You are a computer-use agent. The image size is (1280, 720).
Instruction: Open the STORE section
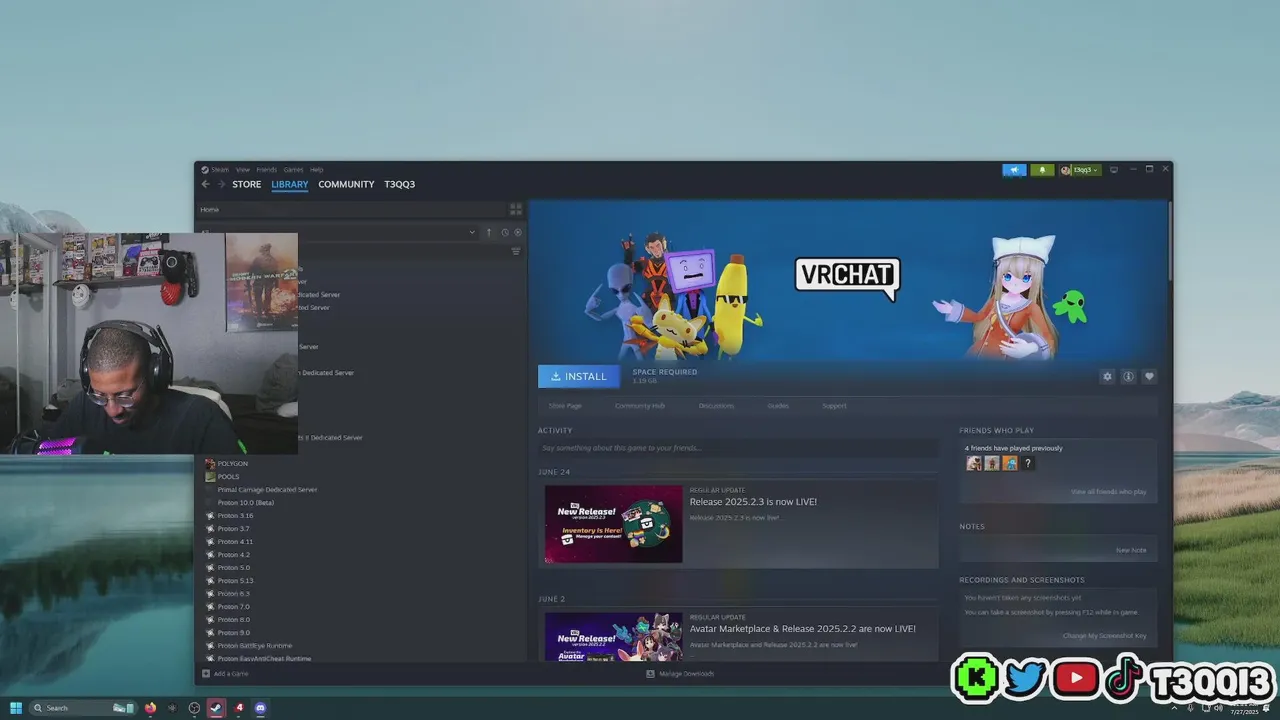coord(247,184)
